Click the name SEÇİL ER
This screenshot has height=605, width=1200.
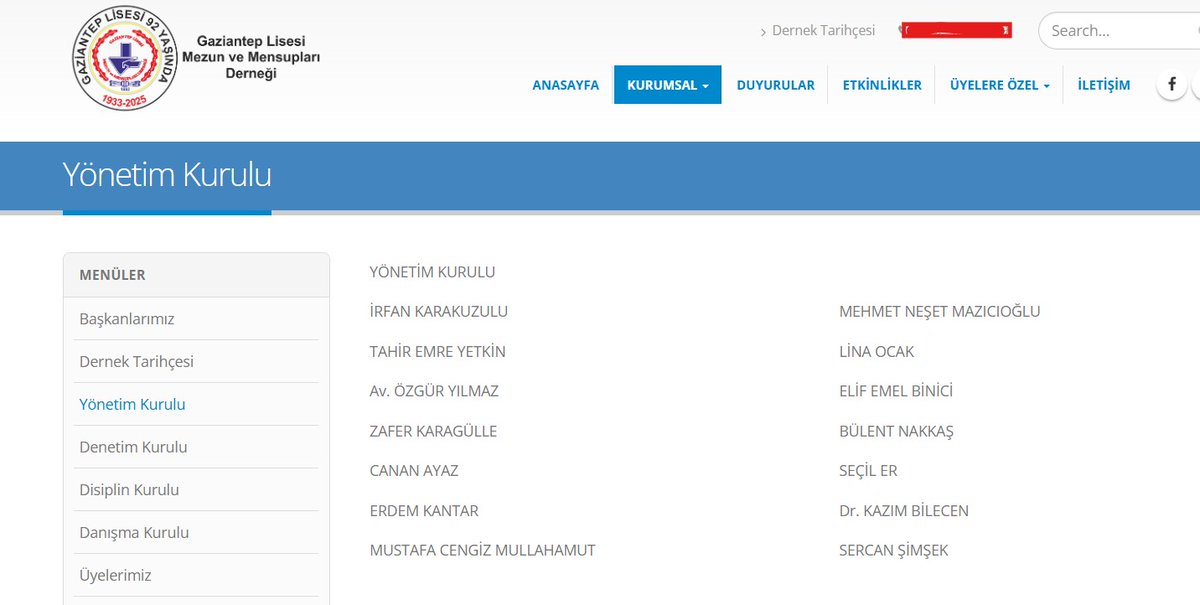(869, 471)
